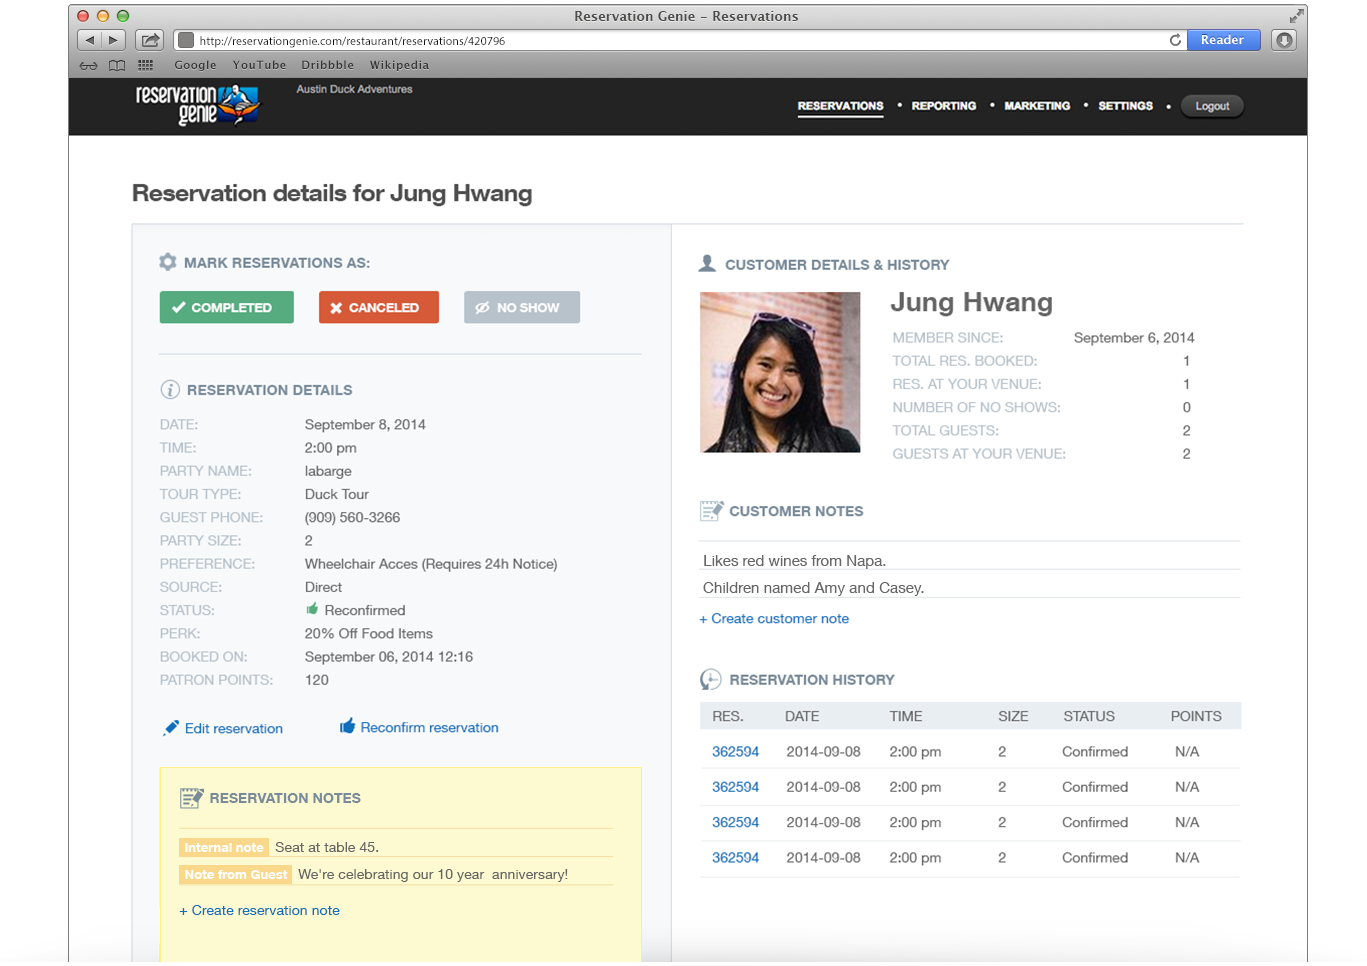The height and width of the screenshot is (966, 1367).
Task: Click the 'September 06, 2014 12:16' booked-on value
Action: (x=389, y=657)
